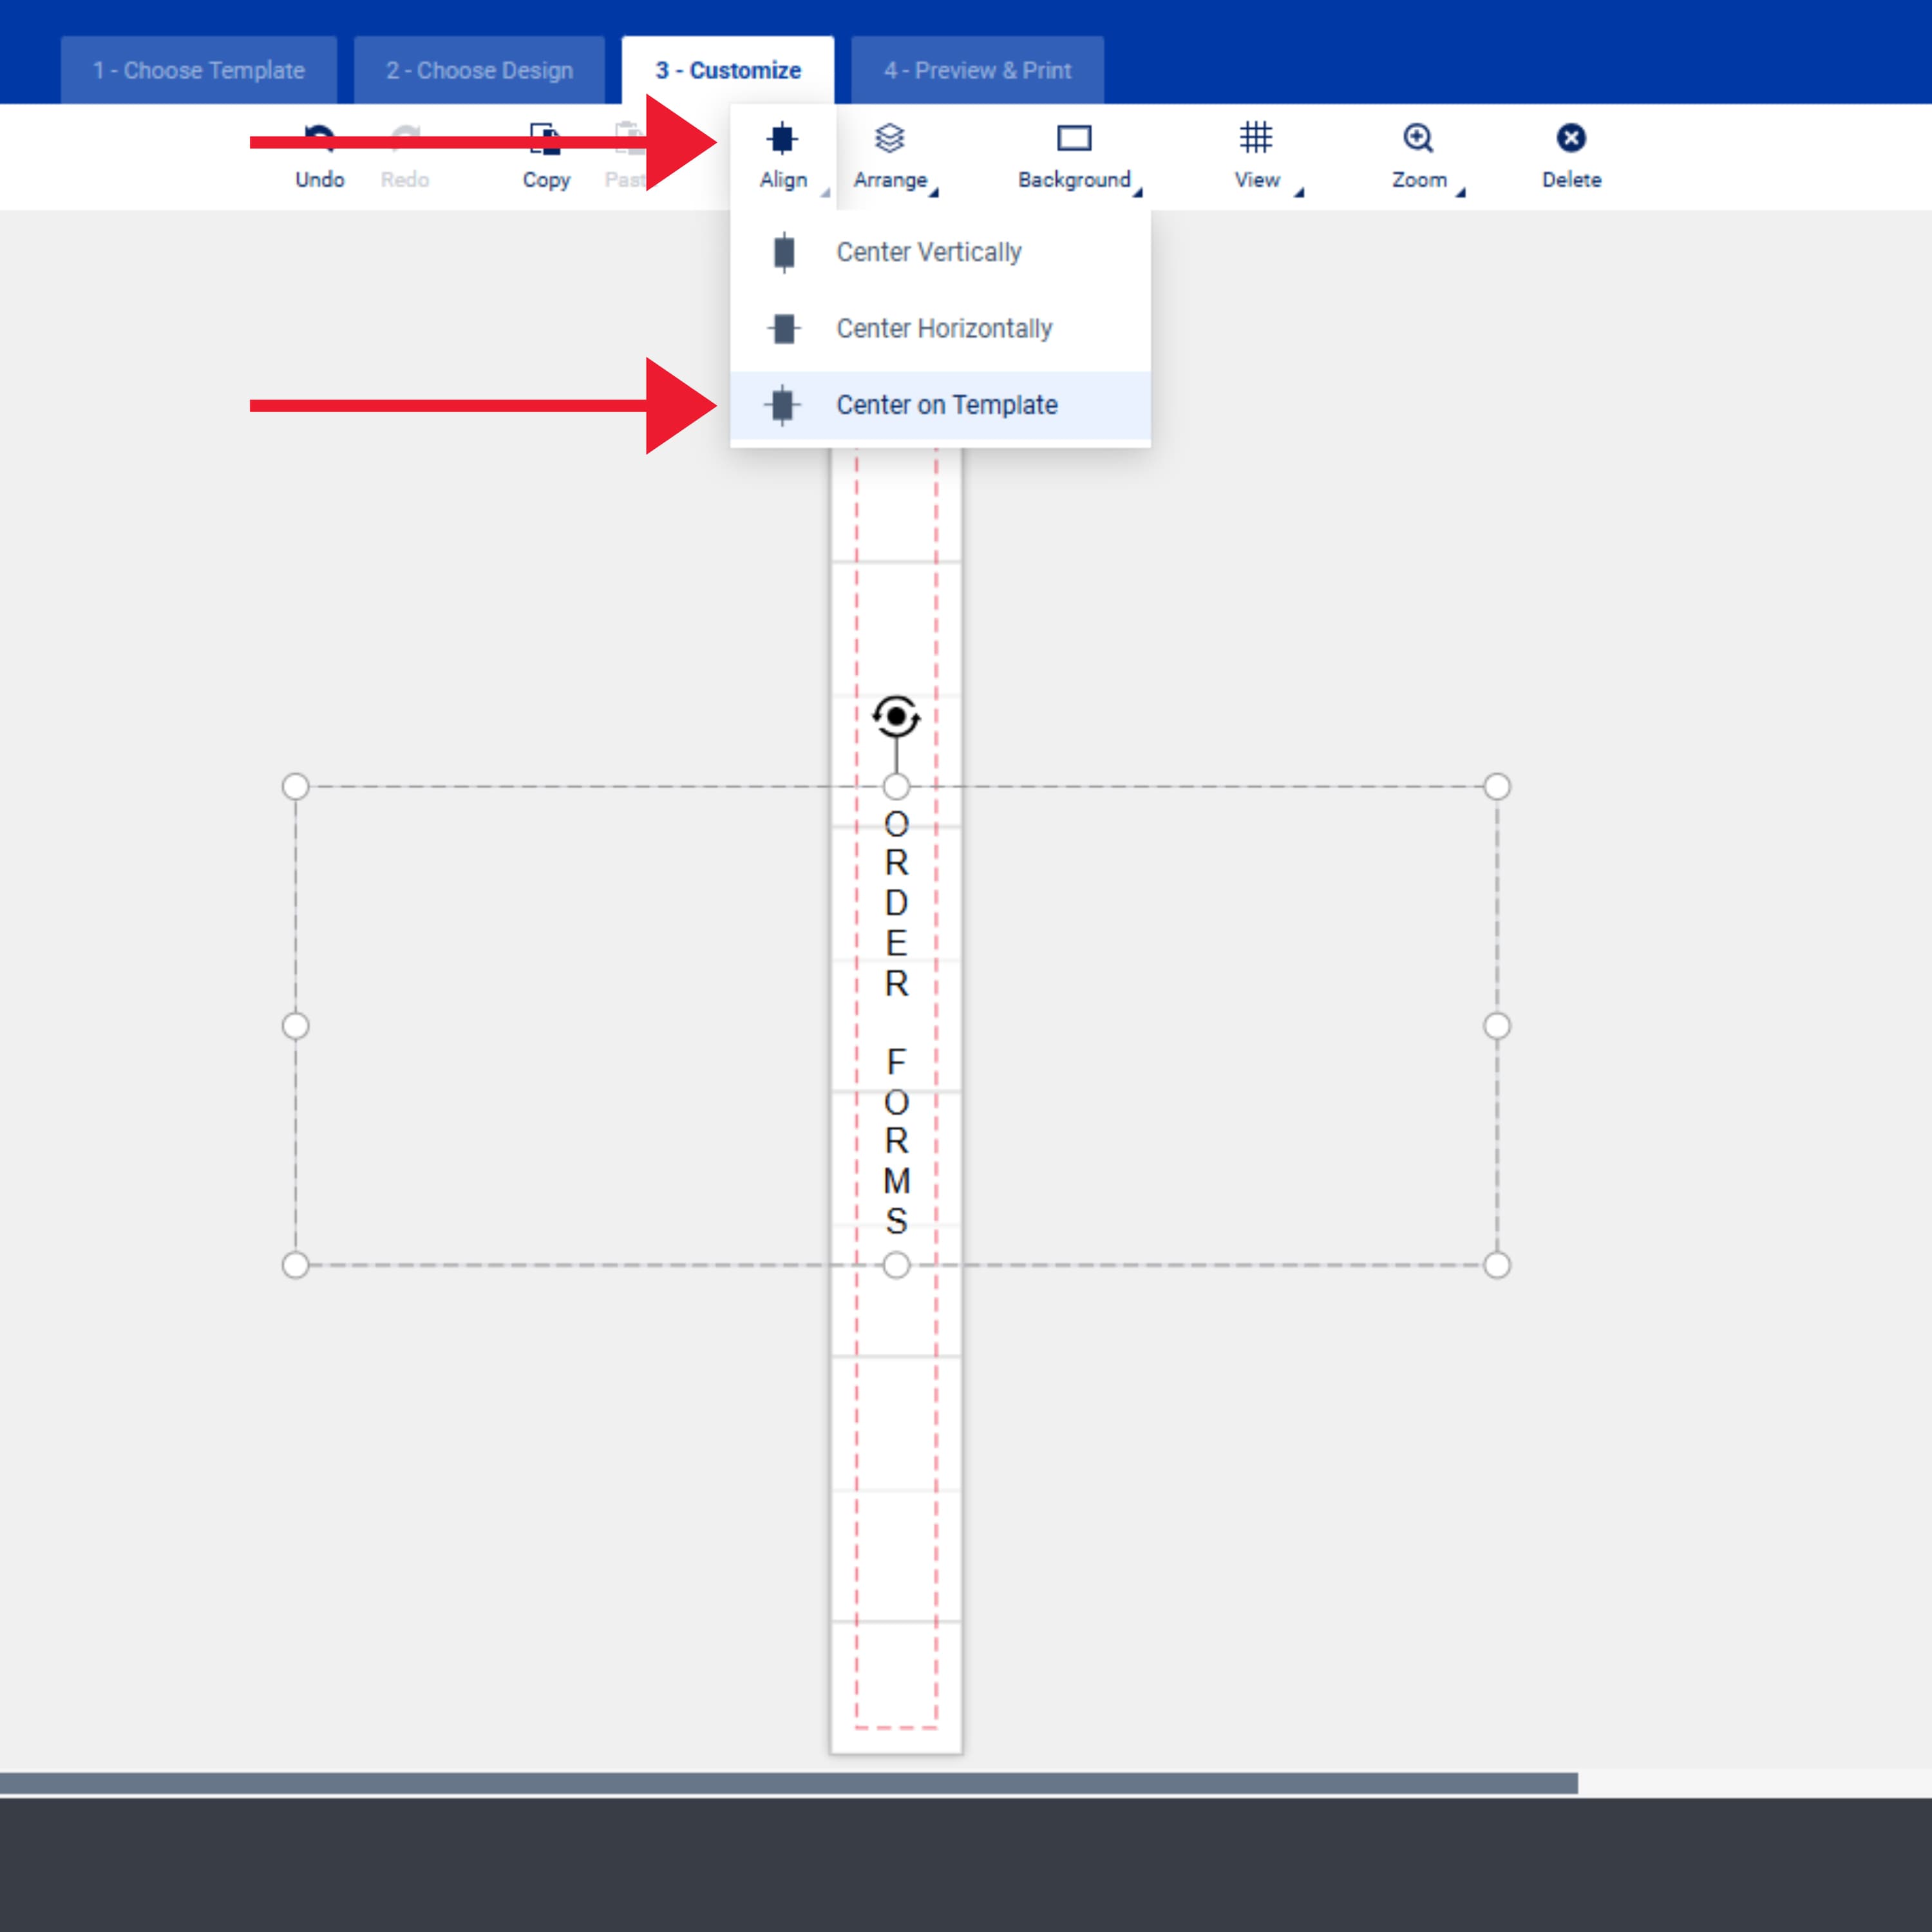Expand the Arrange dropdown arrow
Screen dimensions: 1932x1932
[x=934, y=192]
